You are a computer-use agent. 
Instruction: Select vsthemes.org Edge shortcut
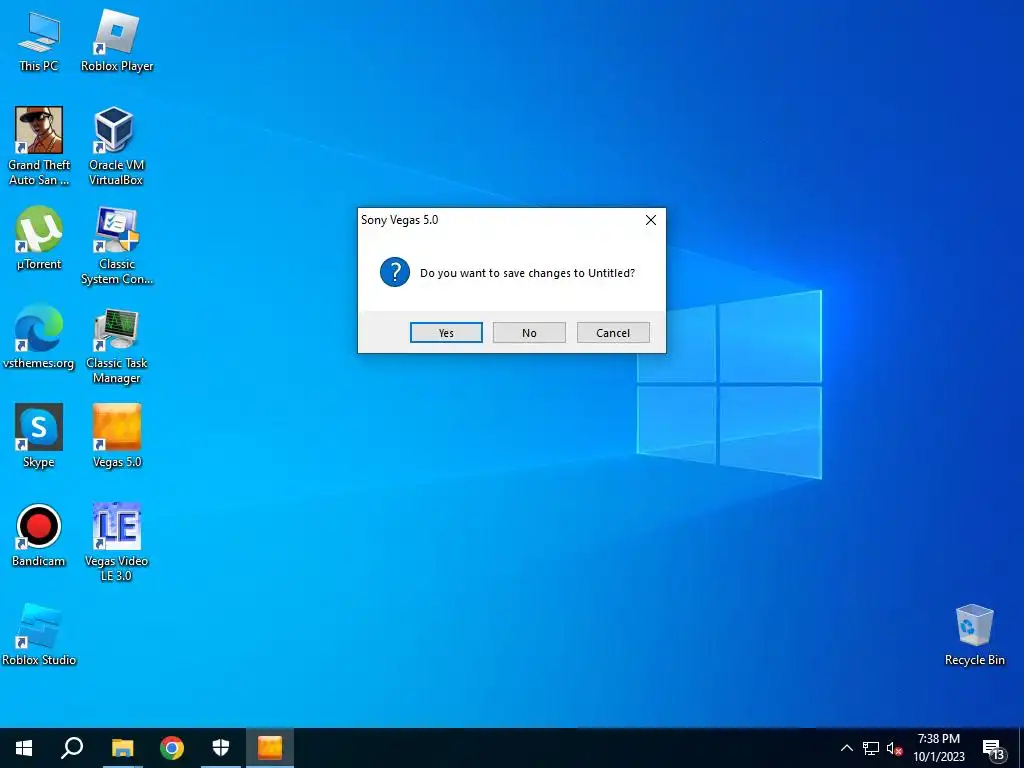[39, 337]
